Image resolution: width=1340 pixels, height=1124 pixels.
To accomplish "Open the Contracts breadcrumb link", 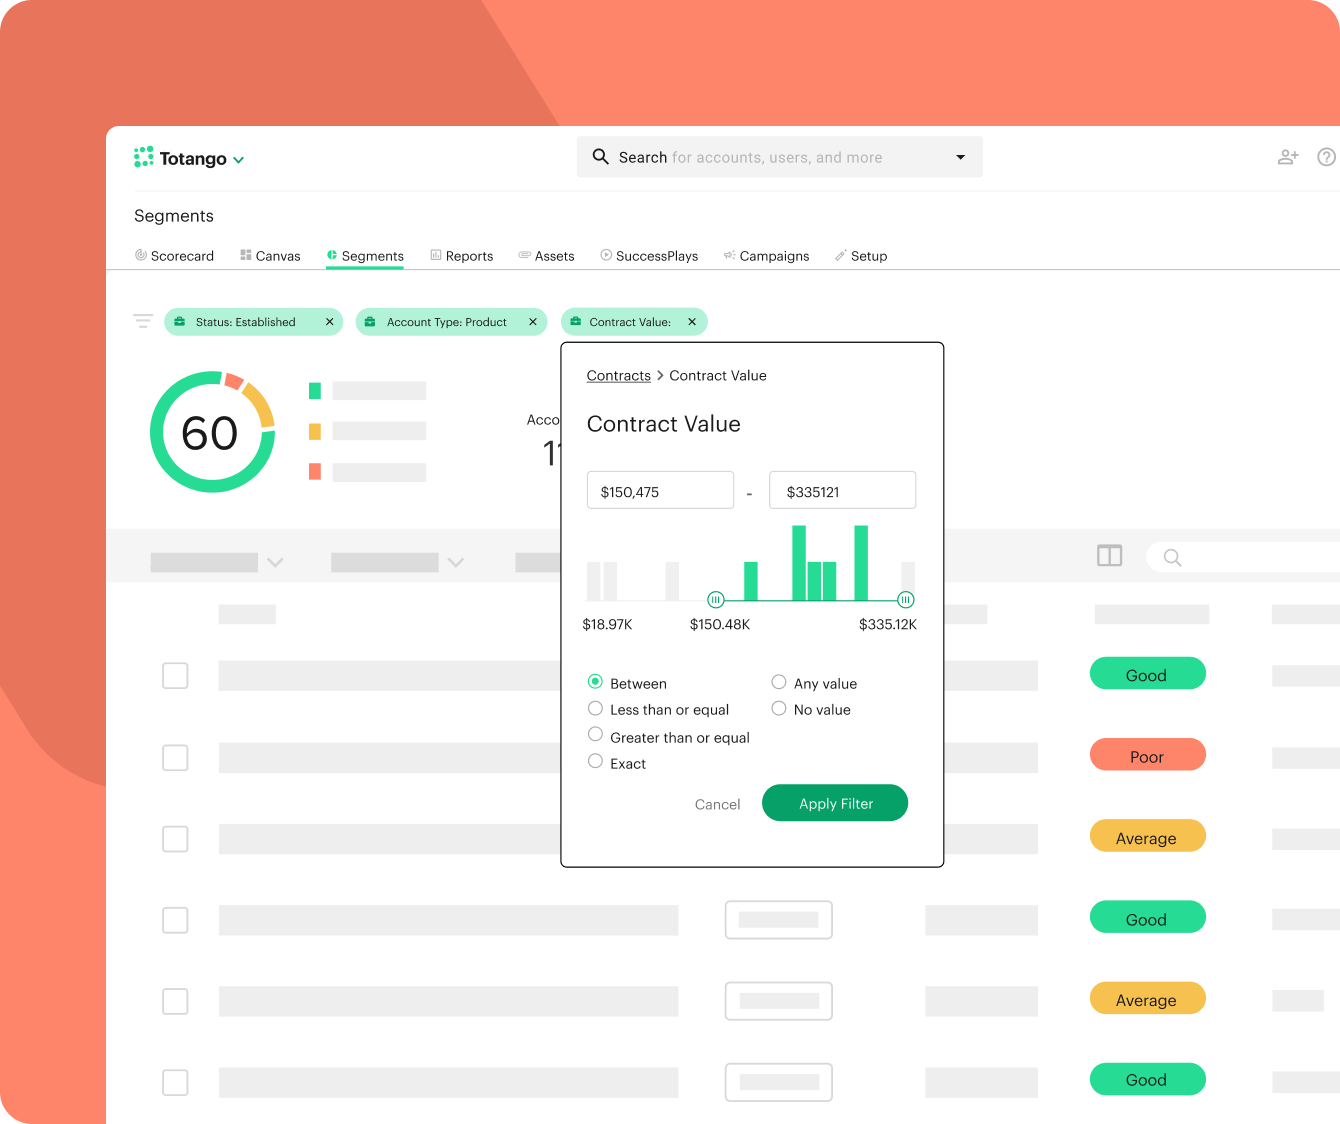I will [x=618, y=376].
